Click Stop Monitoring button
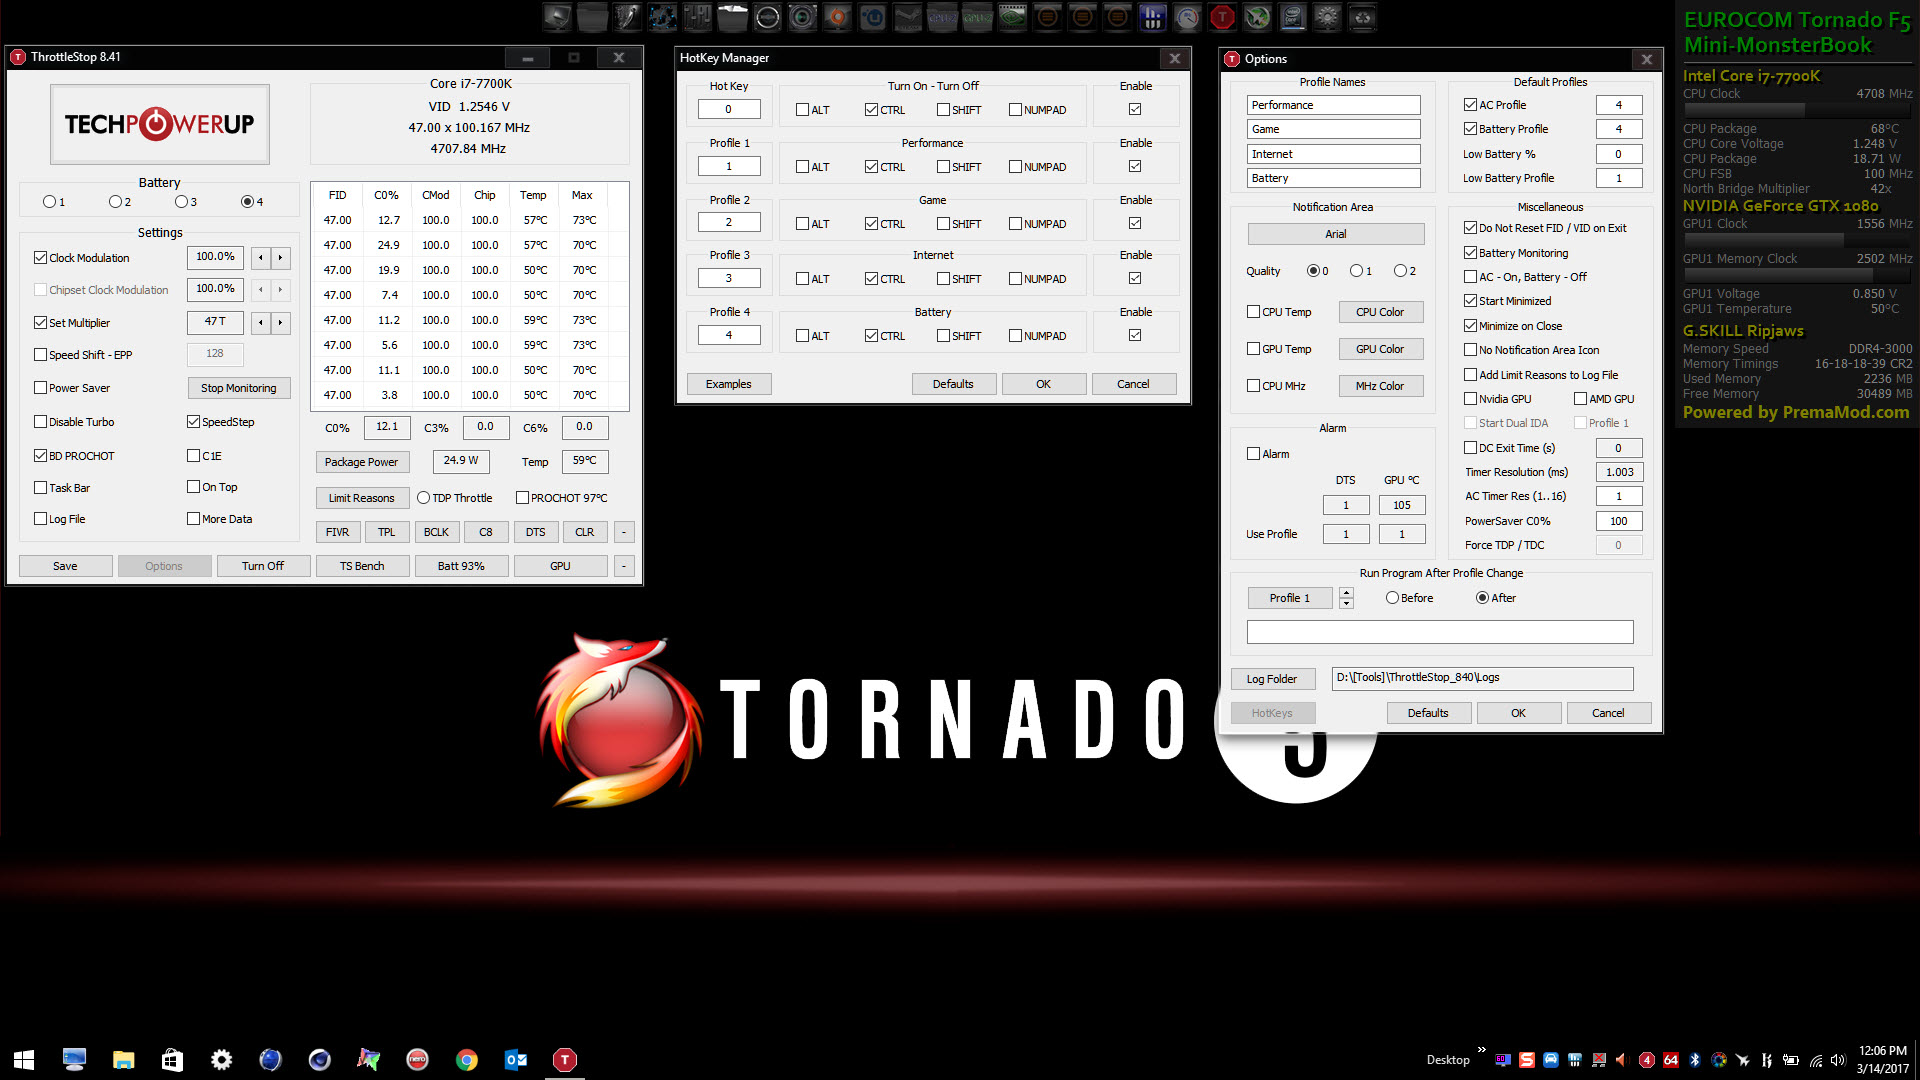This screenshot has height=1080, width=1920. 239,388
